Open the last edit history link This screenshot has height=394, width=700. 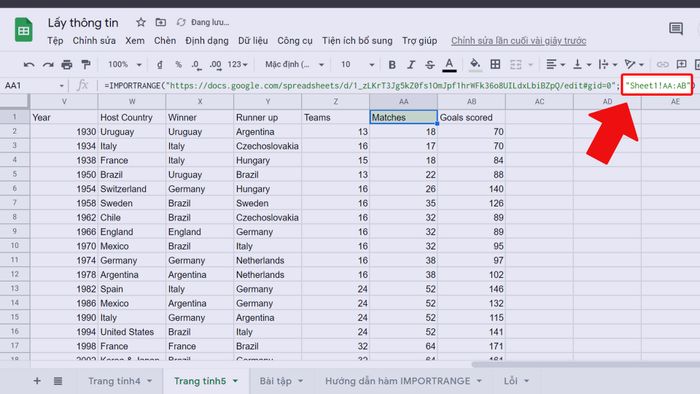pos(518,41)
